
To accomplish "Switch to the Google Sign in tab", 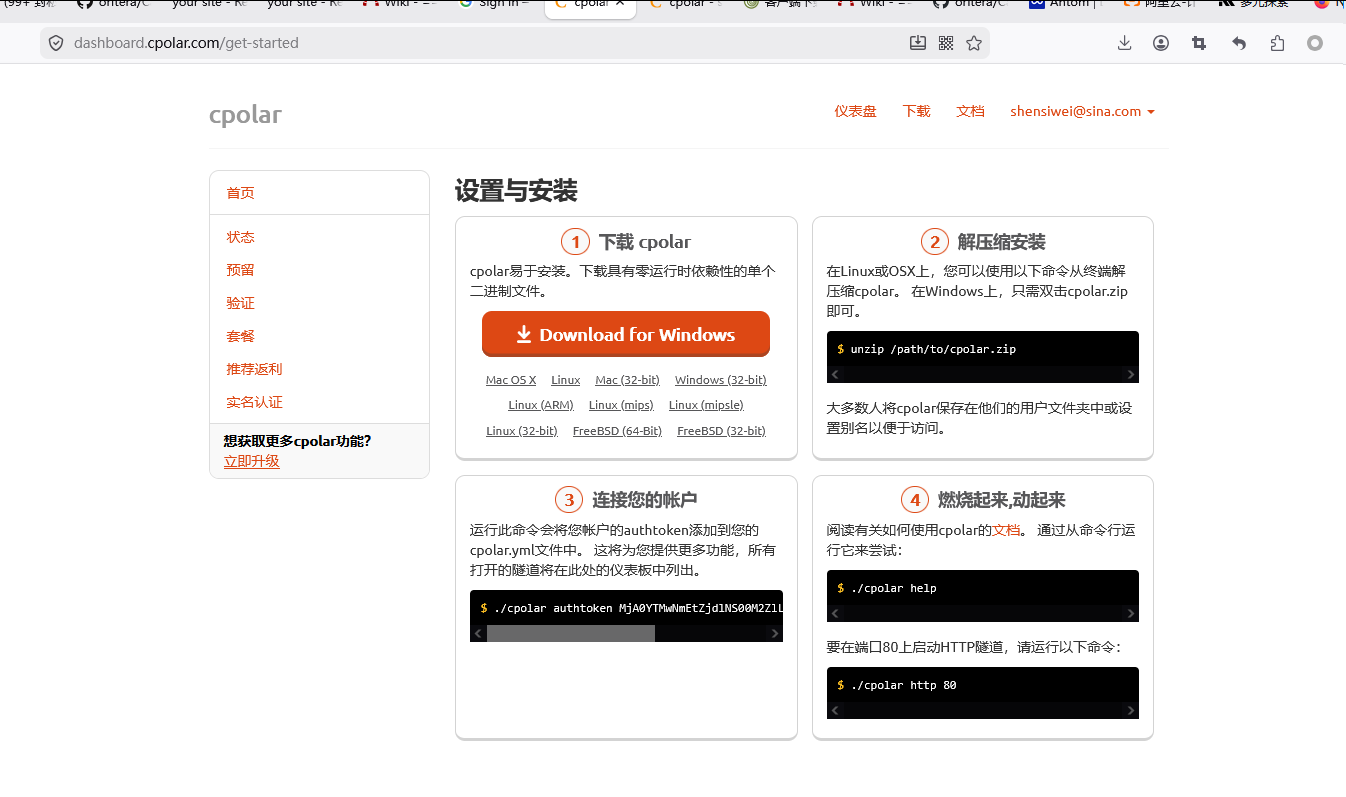I will point(493,4).
